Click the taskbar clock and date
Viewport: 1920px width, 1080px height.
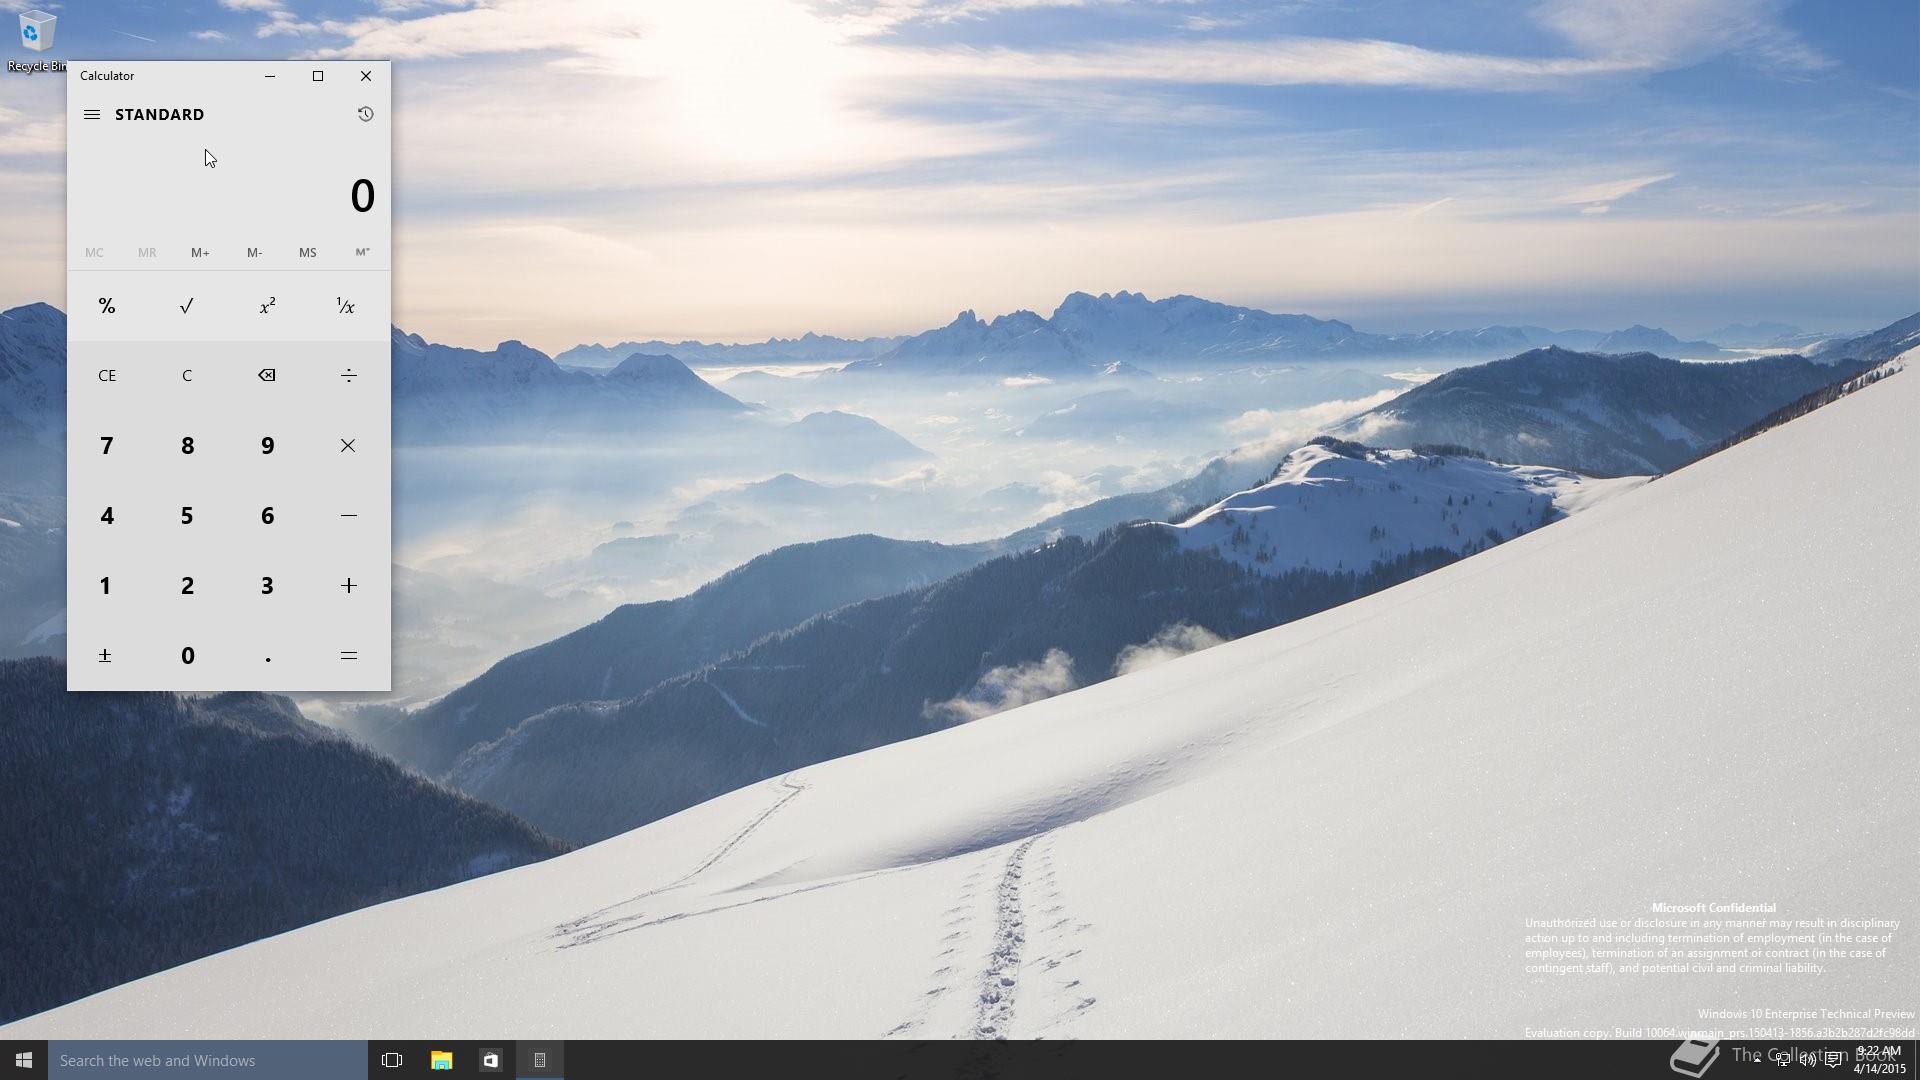[x=1879, y=1060]
